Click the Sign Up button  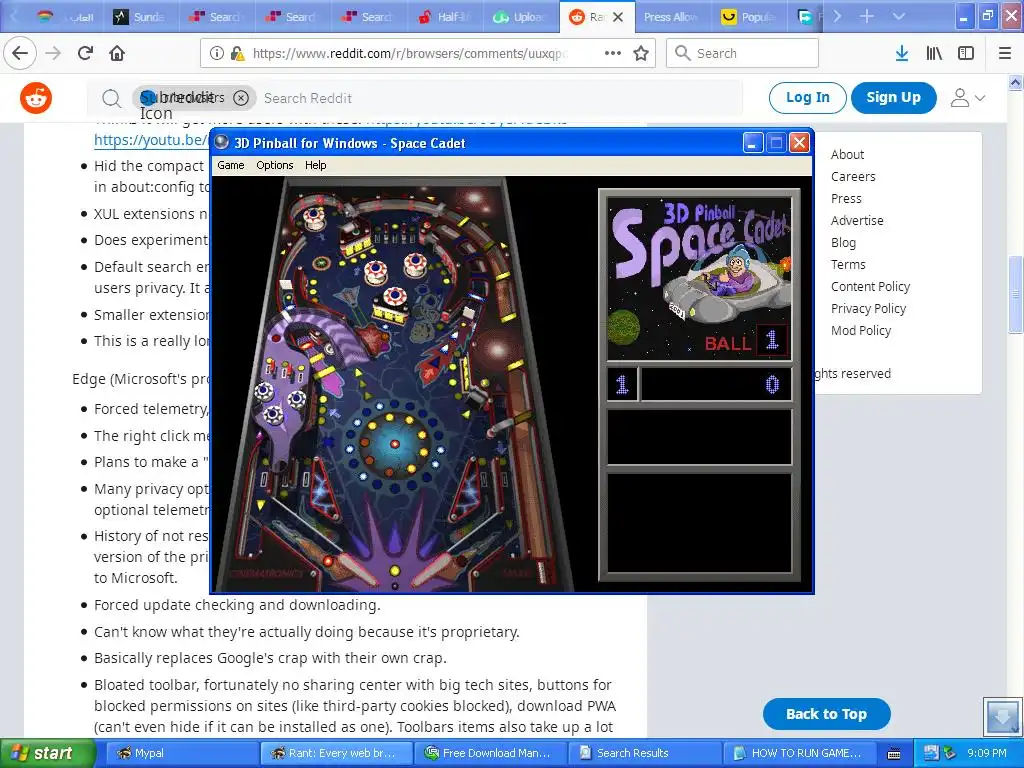pyautogui.click(x=893, y=98)
